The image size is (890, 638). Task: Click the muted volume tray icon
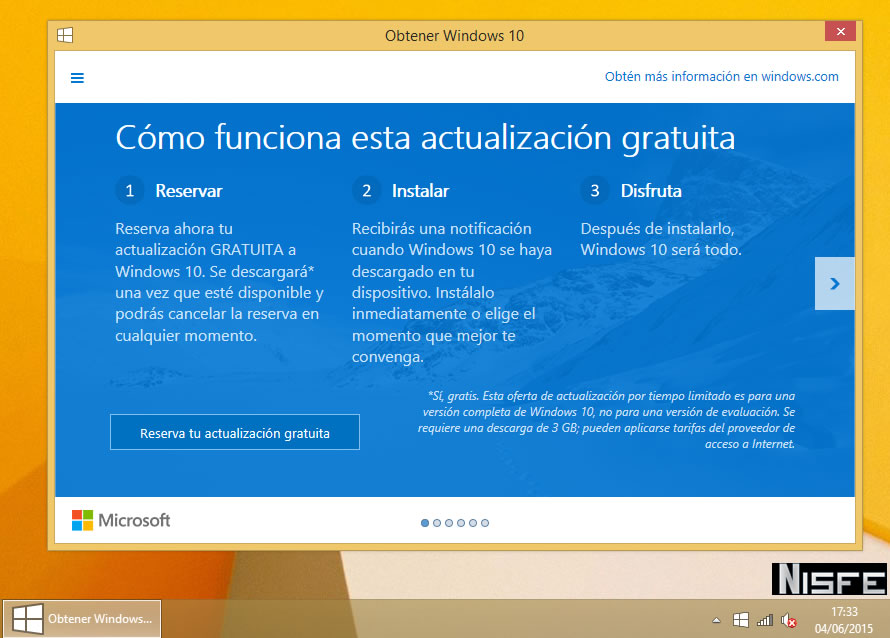[789, 620]
